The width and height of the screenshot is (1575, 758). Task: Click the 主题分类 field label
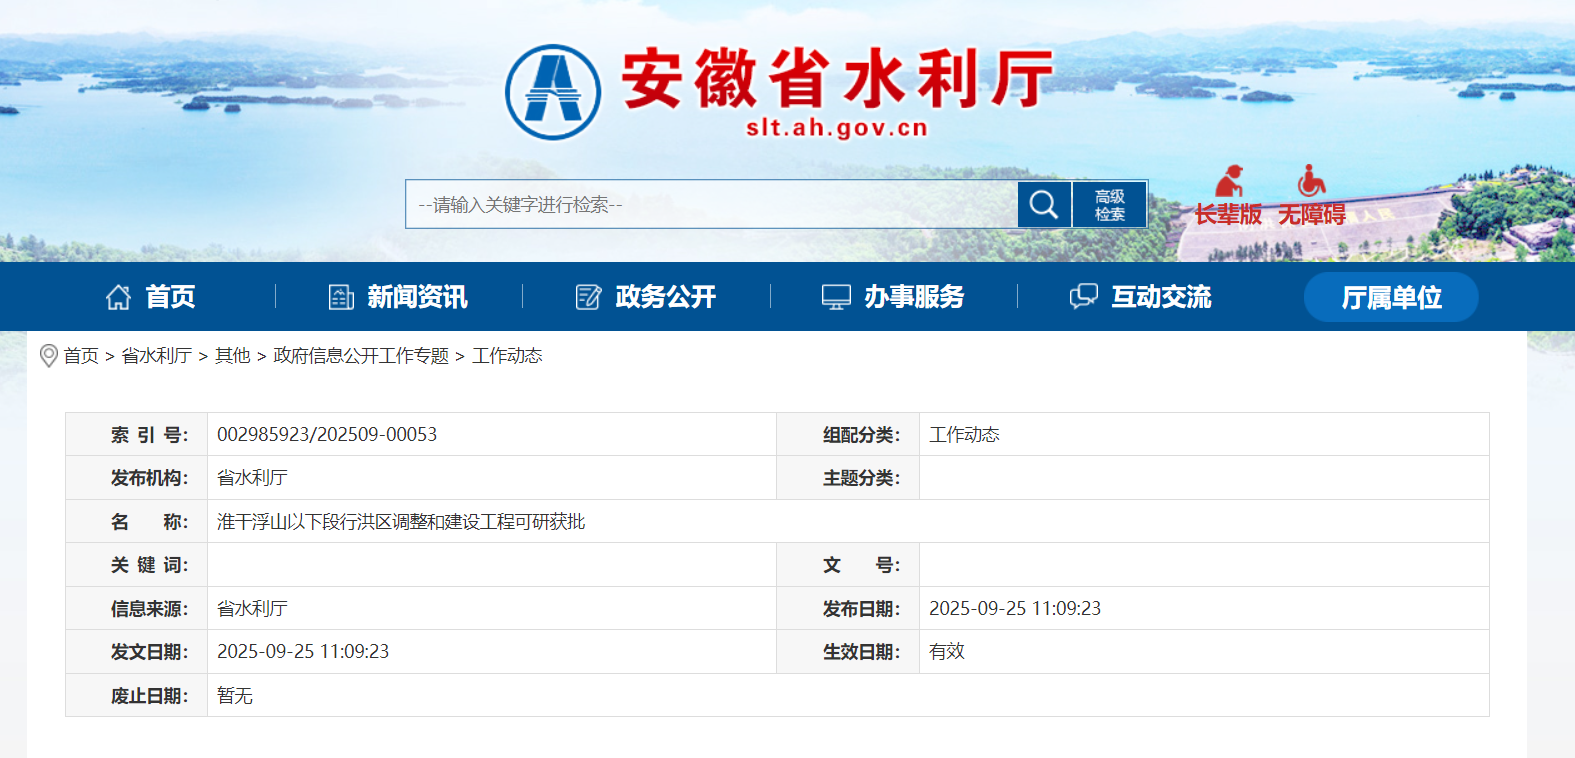point(861,478)
